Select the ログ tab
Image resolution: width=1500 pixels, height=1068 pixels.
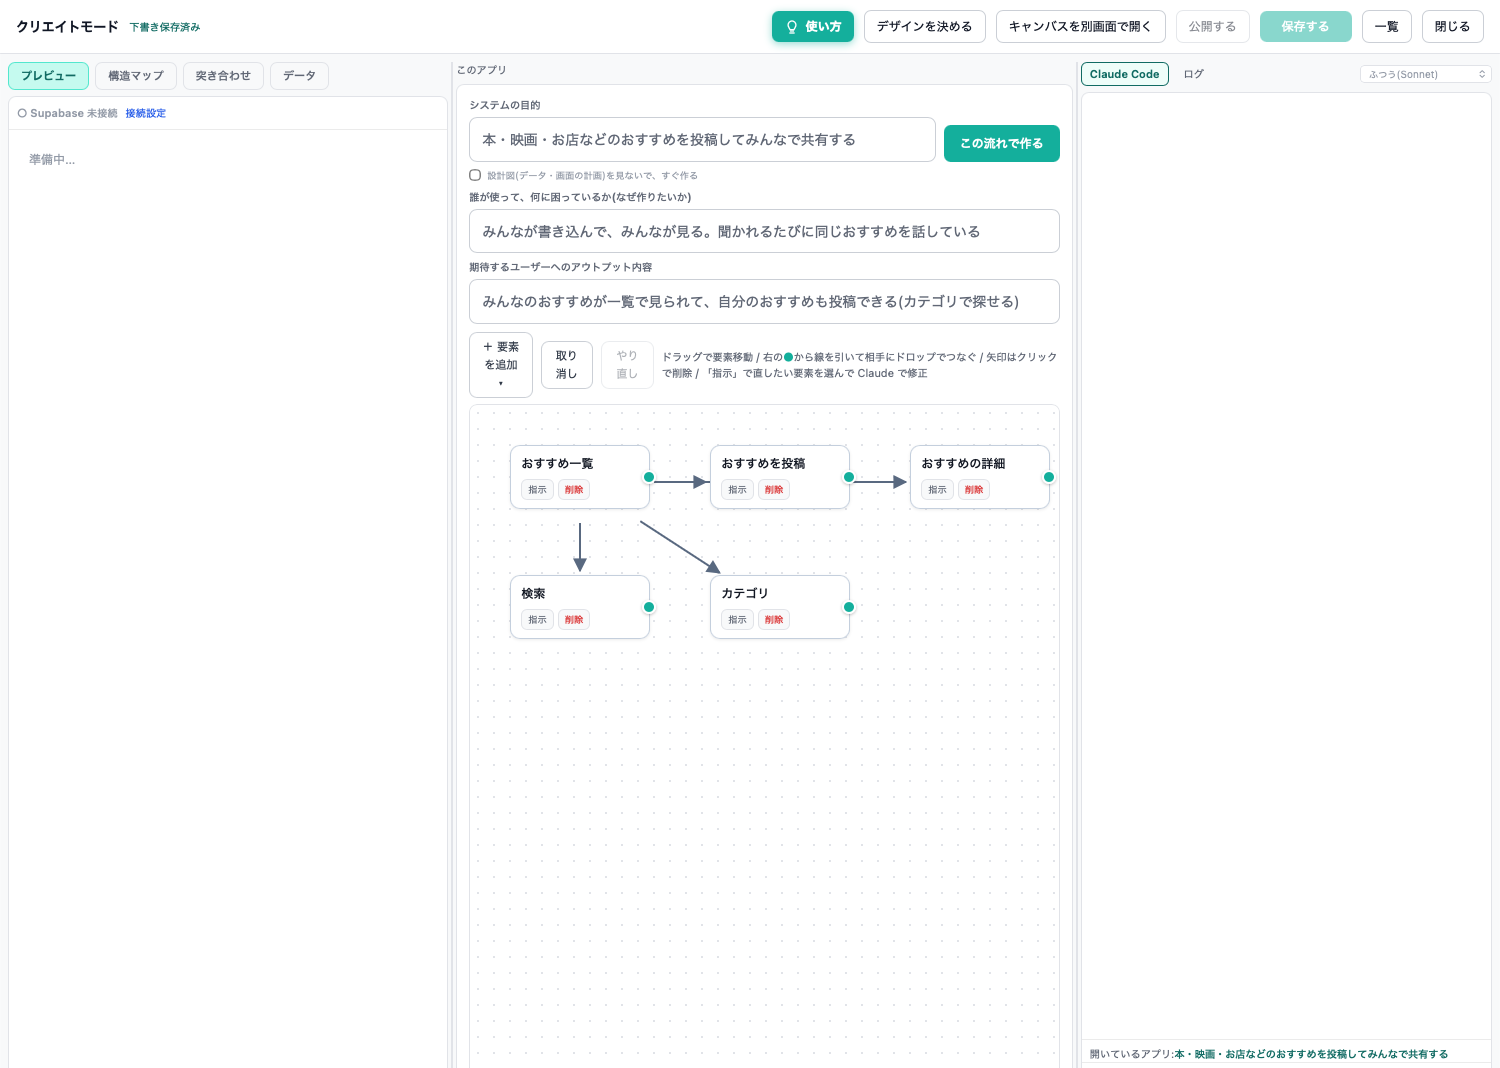coord(1194,74)
